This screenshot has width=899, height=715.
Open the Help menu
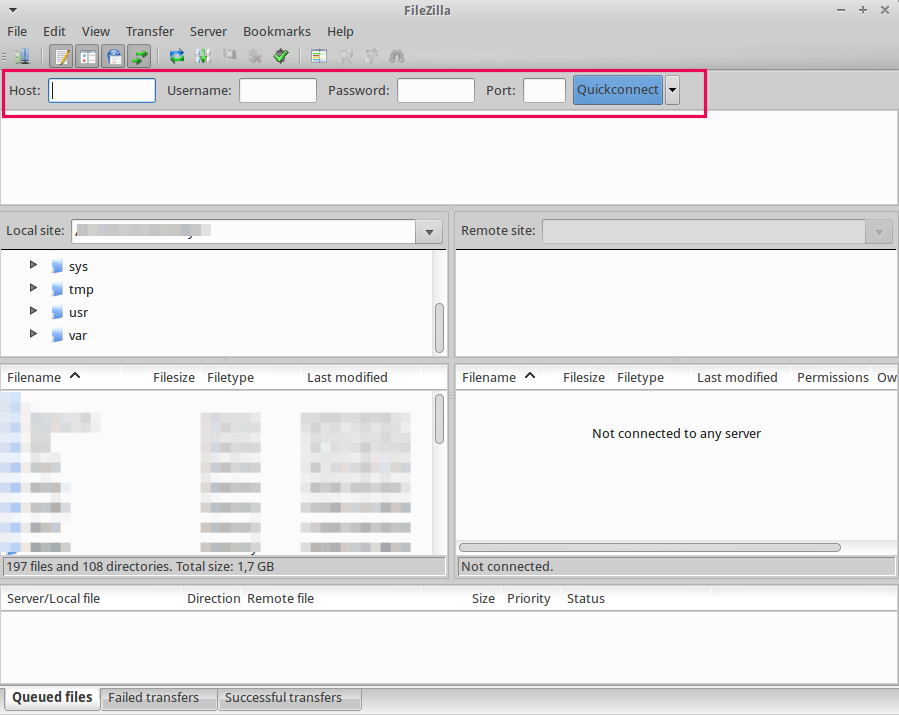click(x=340, y=32)
